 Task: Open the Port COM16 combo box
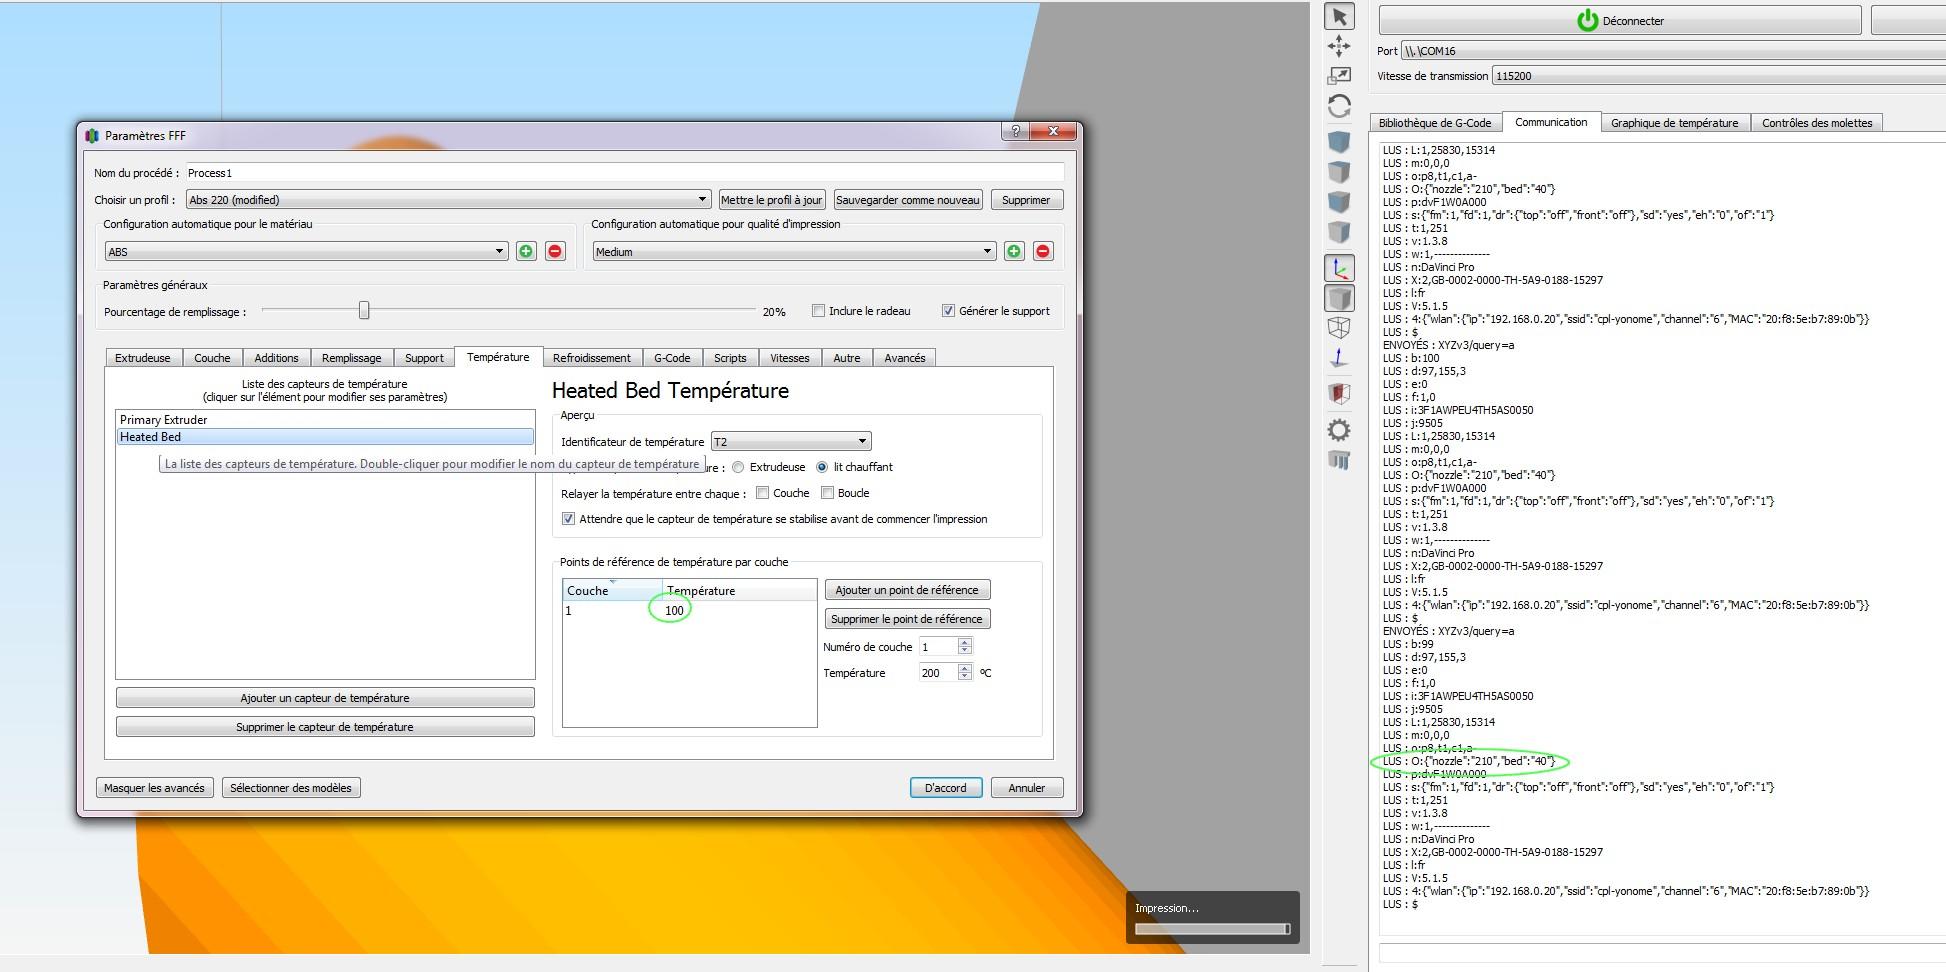coord(1672,51)
